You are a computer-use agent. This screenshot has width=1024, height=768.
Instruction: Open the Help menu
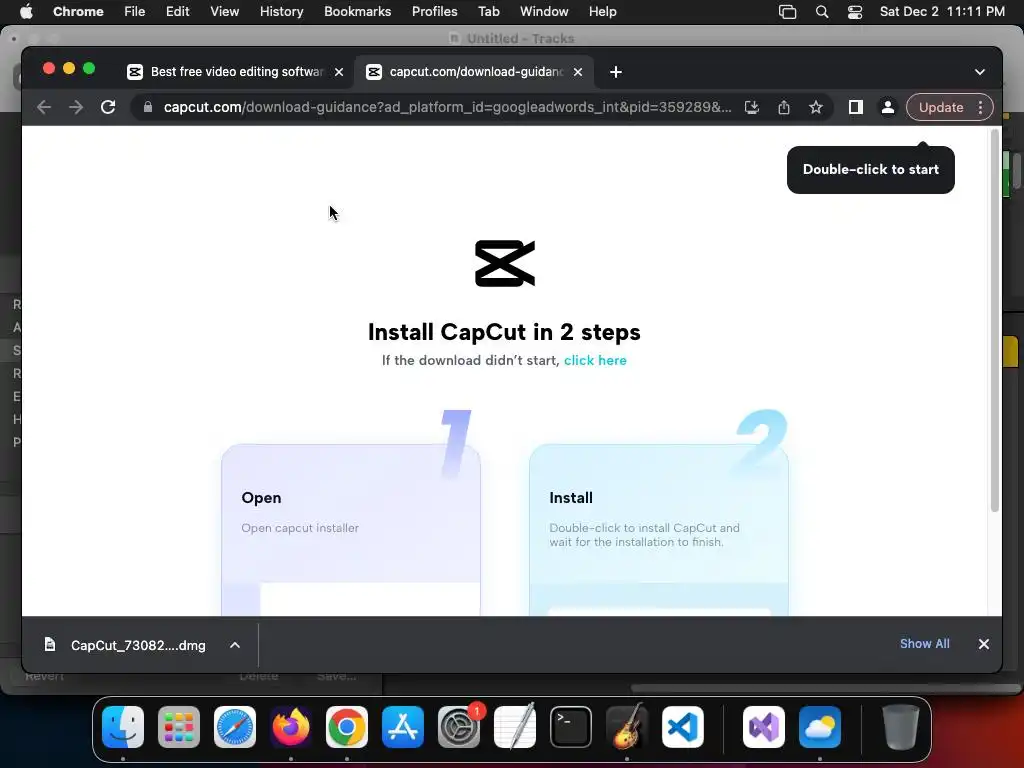[x=602, y=12]
